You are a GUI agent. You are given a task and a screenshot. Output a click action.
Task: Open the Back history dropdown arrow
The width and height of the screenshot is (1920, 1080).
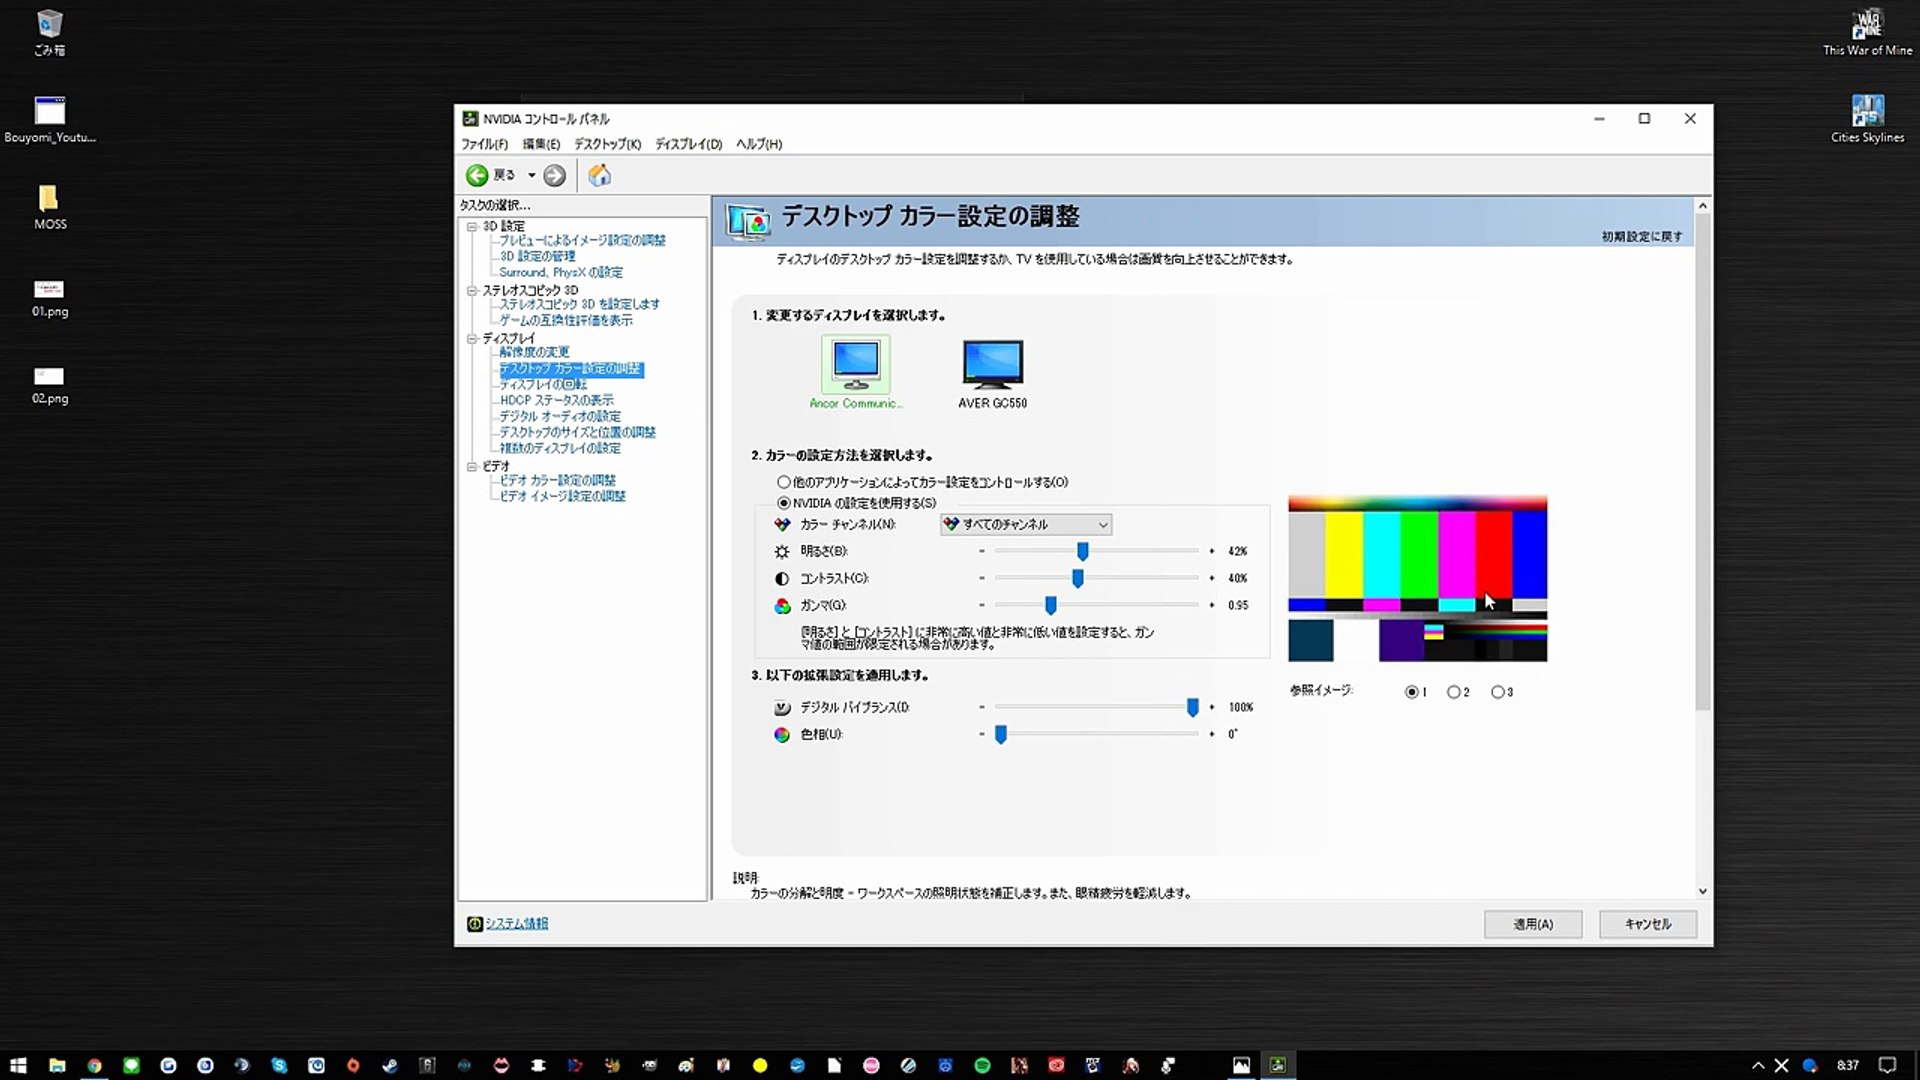(532, 176)
